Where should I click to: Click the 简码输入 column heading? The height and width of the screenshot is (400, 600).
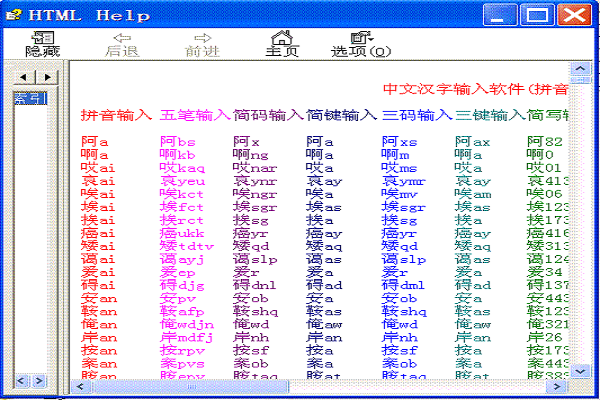(268, 115)
